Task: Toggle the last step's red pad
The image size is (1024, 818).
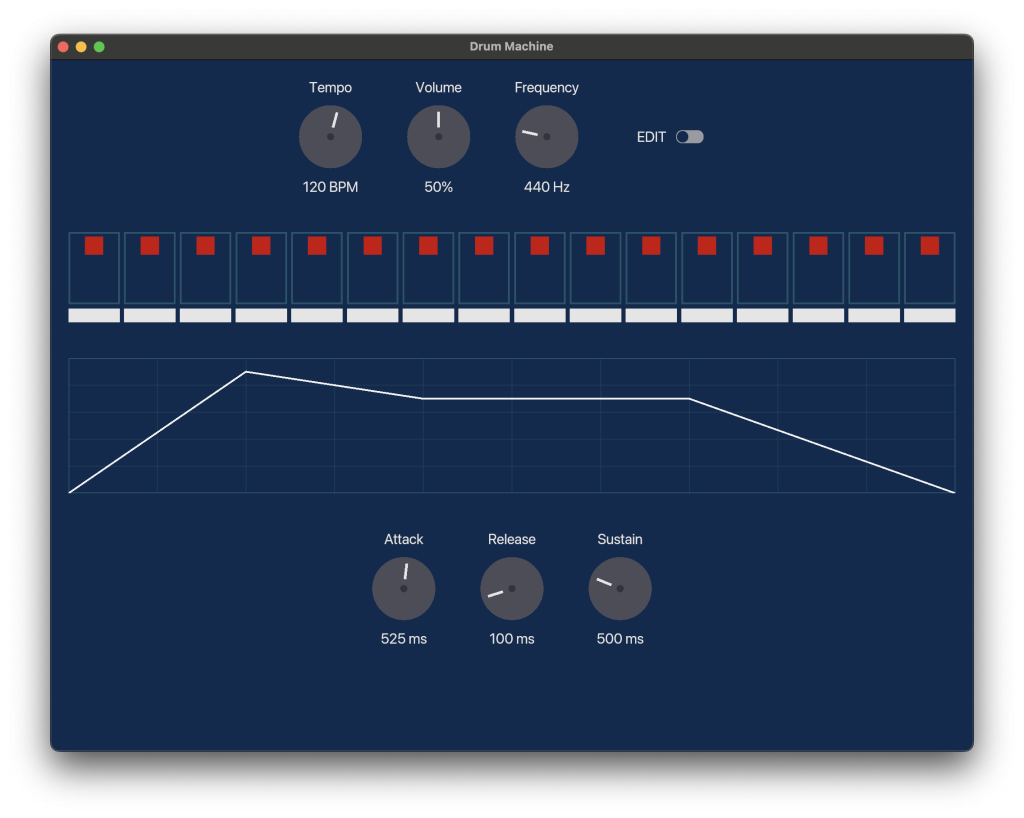Action: coord(929,246)
